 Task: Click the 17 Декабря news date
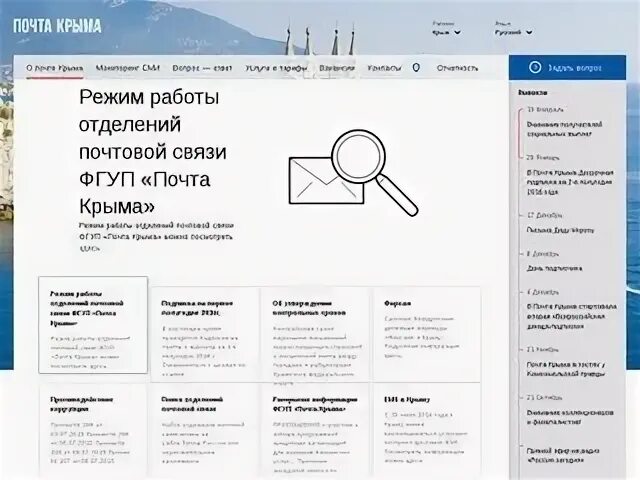544,215
